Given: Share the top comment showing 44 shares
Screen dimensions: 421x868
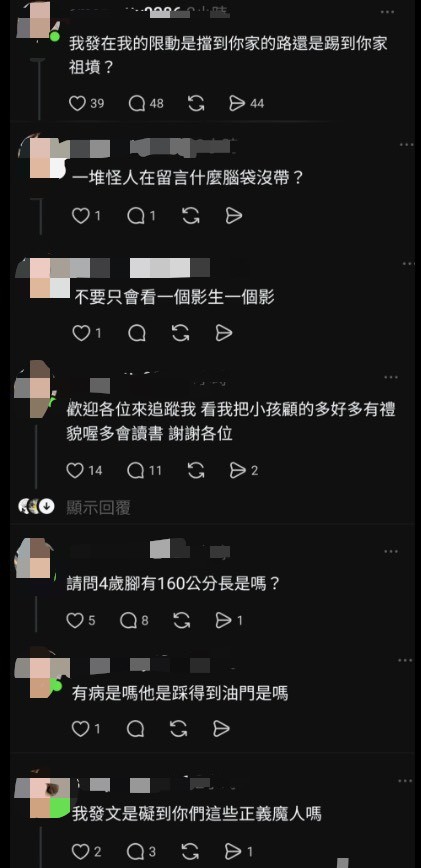Looking at the screenshot, I should [x=237, y=104].
